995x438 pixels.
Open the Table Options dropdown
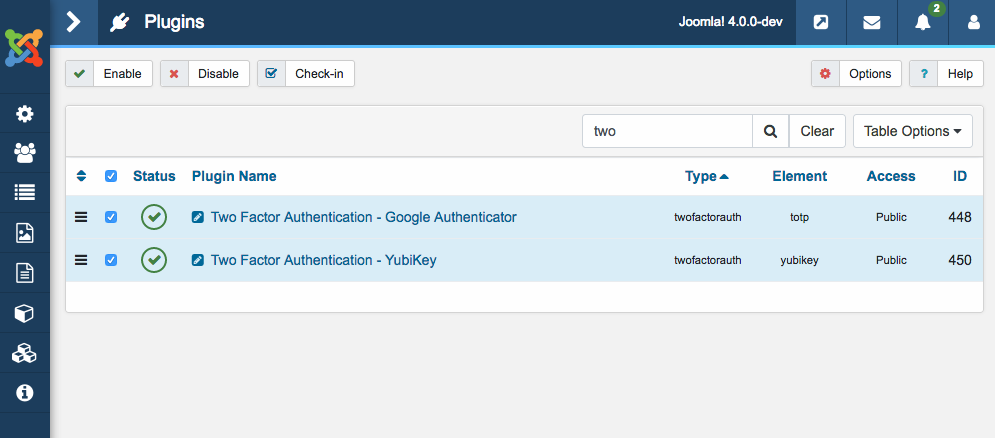[x=913, y=131]
